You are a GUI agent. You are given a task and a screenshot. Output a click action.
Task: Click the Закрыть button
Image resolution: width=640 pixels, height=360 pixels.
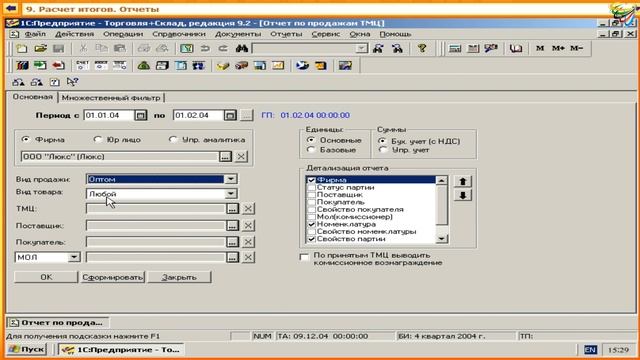click(x=179, y=277)
